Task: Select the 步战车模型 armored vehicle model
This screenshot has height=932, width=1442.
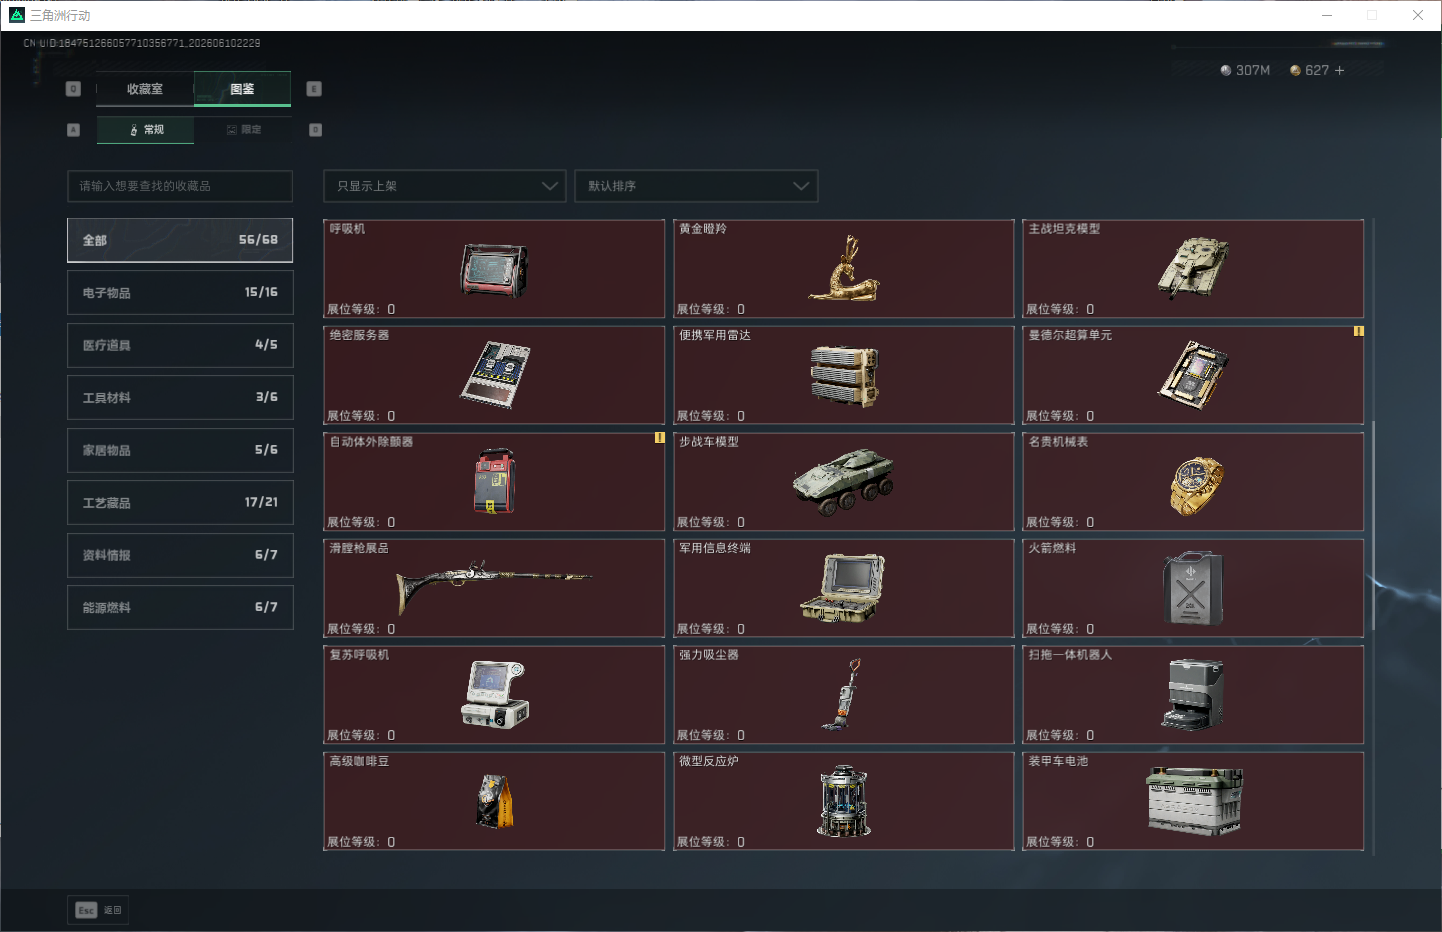Action: [x=844, y=482]
